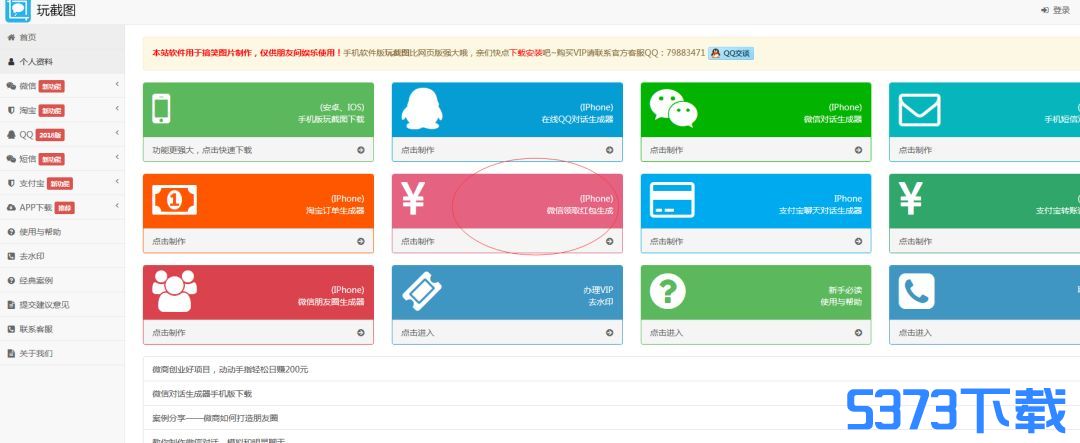This screenshot has width=1080, height=443.
Task: Click the QQ penguin icon on 在线QQ对话生成器 card
Action: [422, 109]
